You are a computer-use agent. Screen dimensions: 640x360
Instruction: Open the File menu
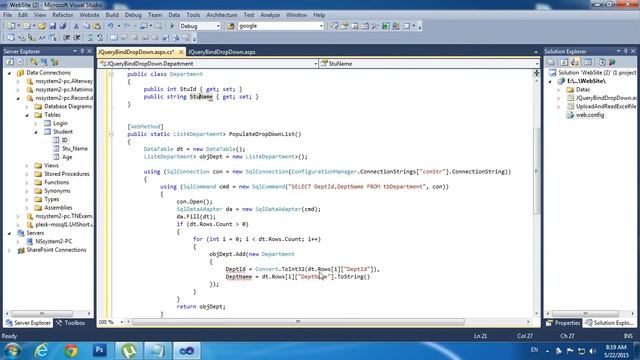[7, 15]
